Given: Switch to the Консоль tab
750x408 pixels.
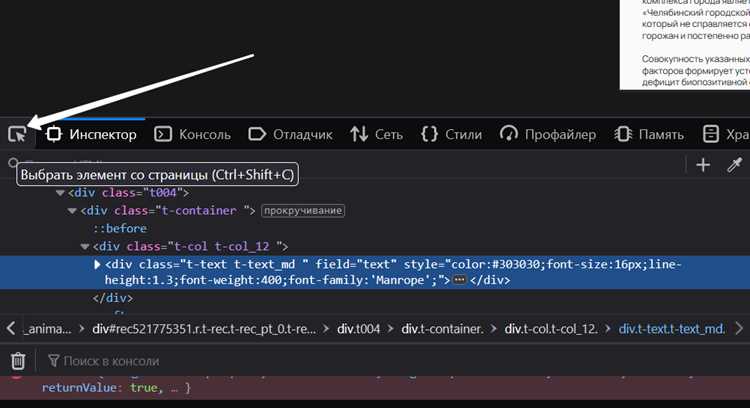Looking at the screenshot, I should (192, 134).
